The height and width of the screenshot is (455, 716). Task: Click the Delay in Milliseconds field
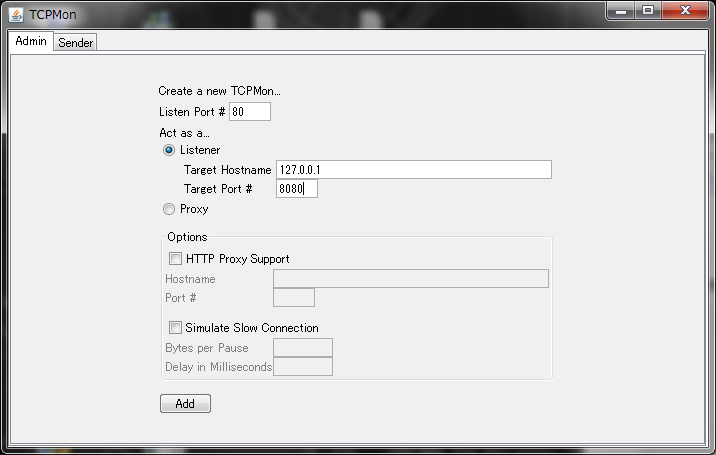(x=303, y=367)
